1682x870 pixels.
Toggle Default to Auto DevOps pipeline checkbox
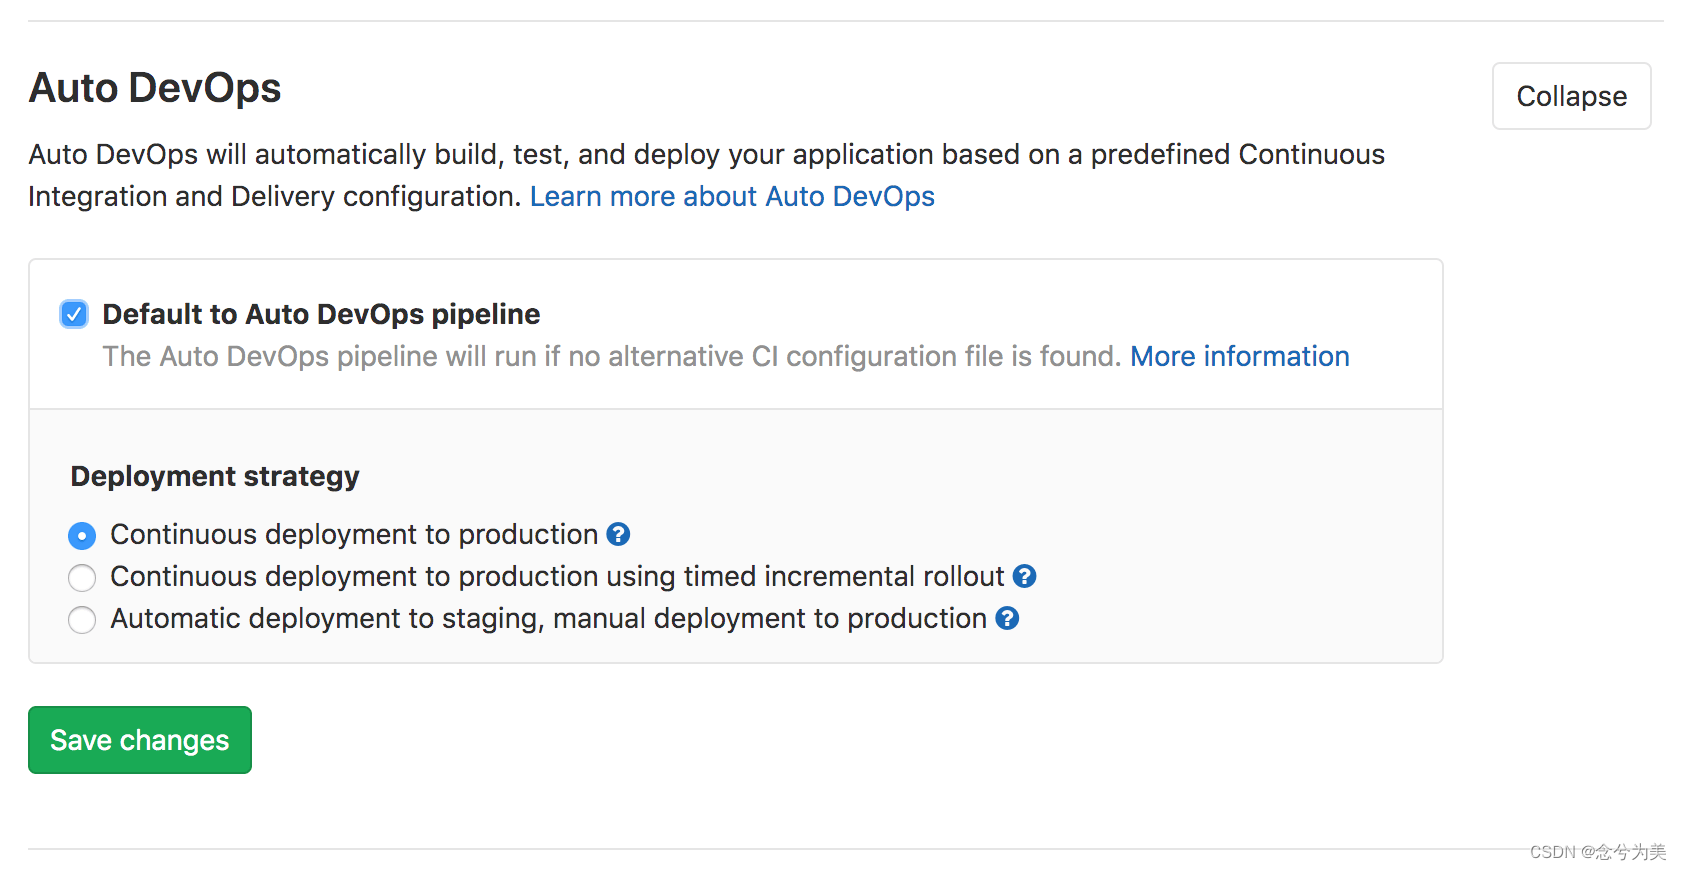tap(74, 314)
